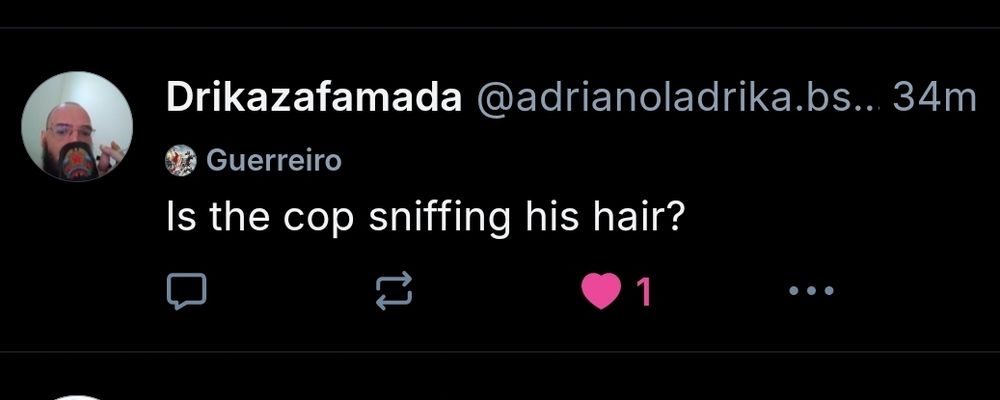Open thread by clicking post's empty area
Viewport: 1000px width, 400px height.
[x=829, y=217]
